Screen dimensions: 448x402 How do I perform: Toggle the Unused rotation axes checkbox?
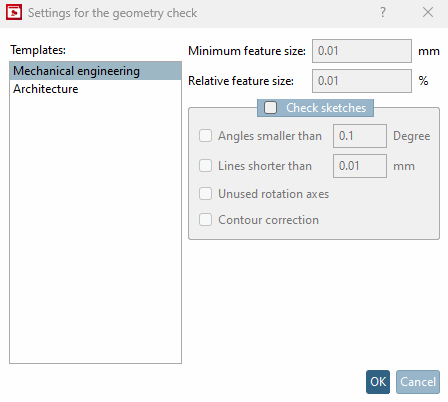tap(205, 194)
